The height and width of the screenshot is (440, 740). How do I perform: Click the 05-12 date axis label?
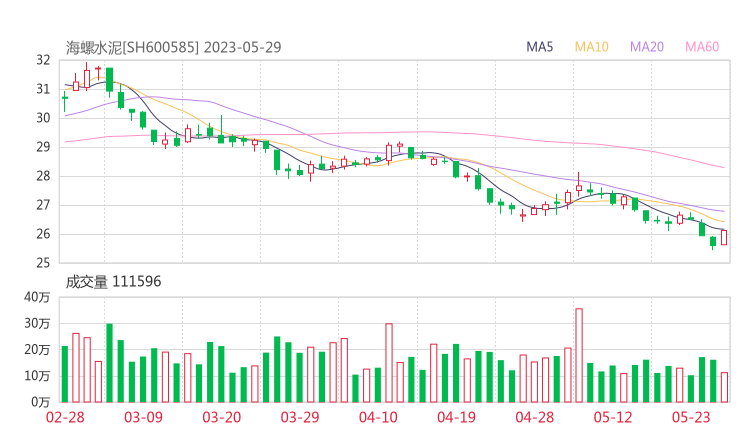pos(613,417)
